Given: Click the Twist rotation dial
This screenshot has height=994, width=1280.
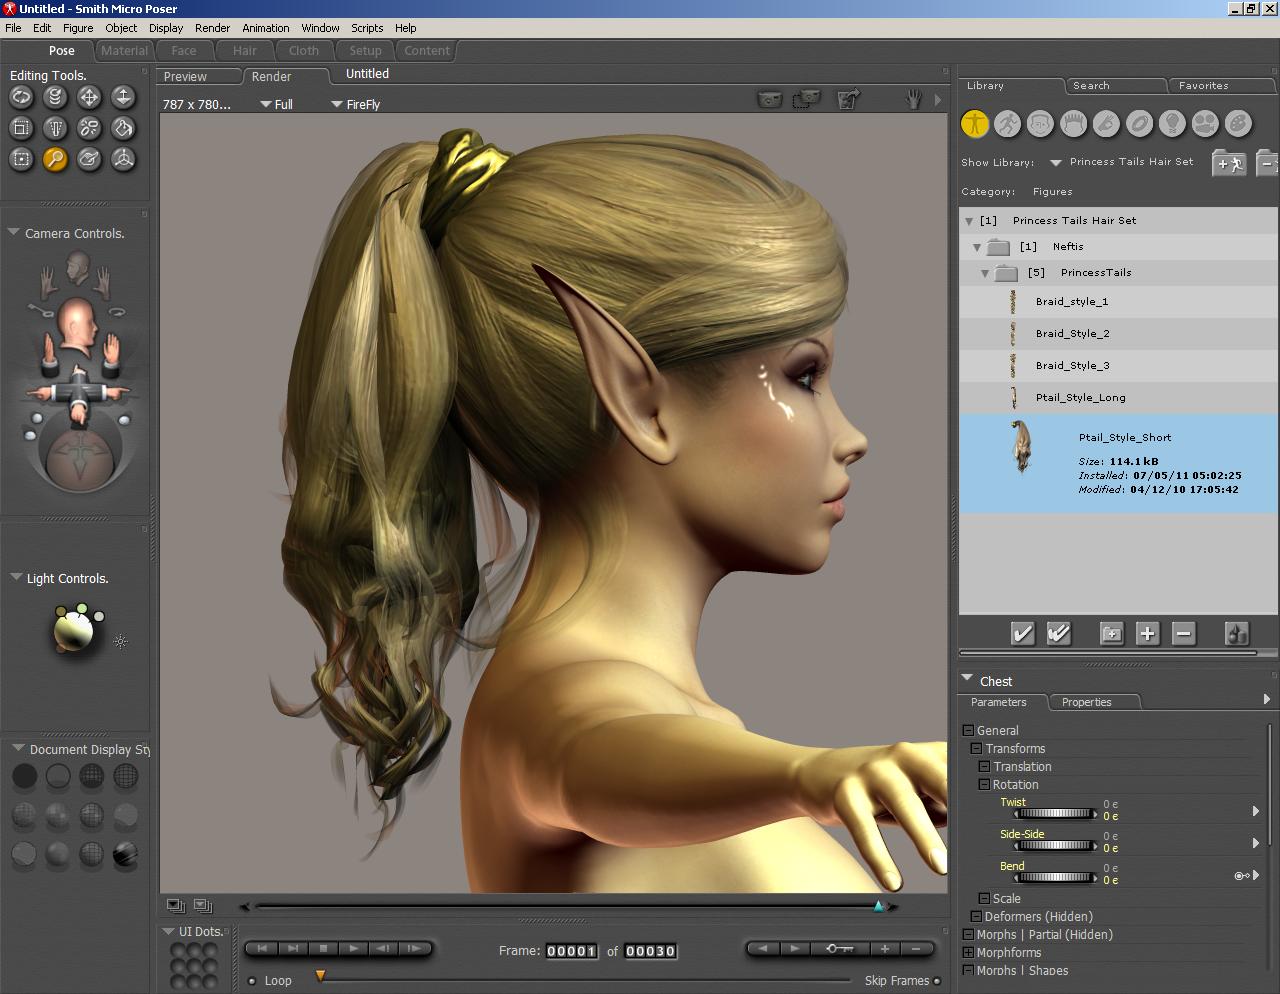Looking at the screenshot, I should [1055, 814].
